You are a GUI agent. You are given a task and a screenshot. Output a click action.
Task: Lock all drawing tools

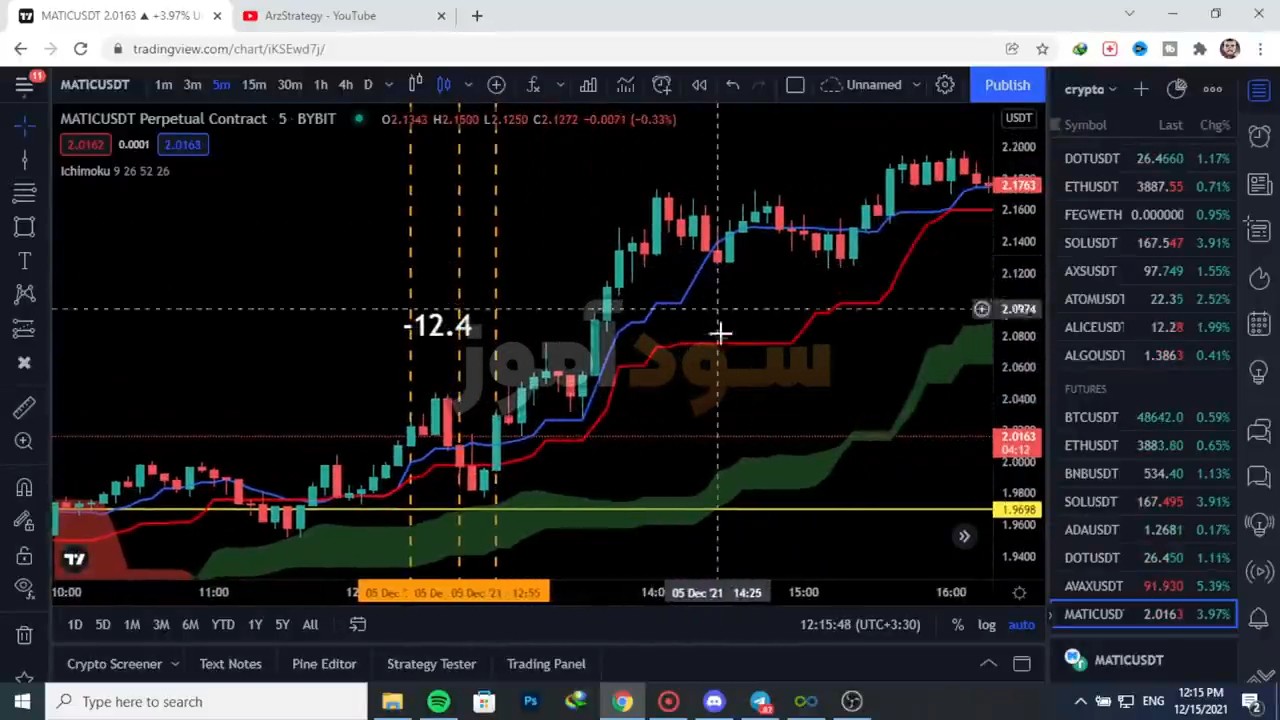pos(25,555)
